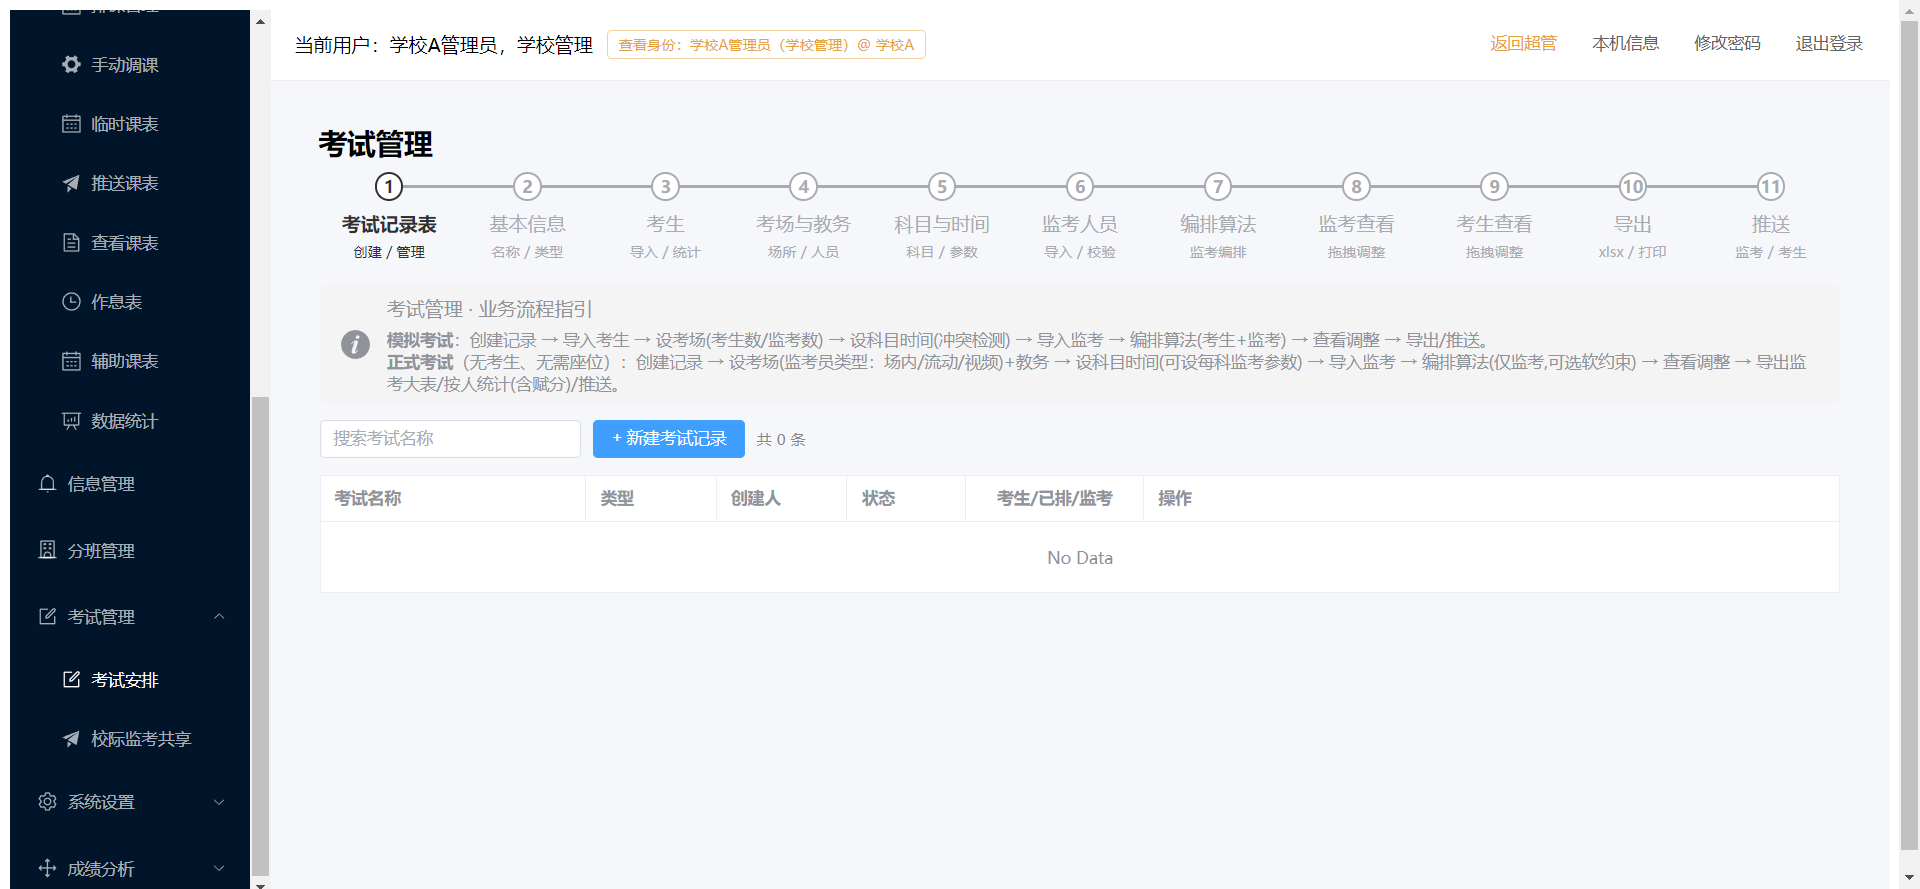Expand the 成绩分析 sidebar section chevron
This screenshot has width=1920, height=889.
[x=219, y=868]
